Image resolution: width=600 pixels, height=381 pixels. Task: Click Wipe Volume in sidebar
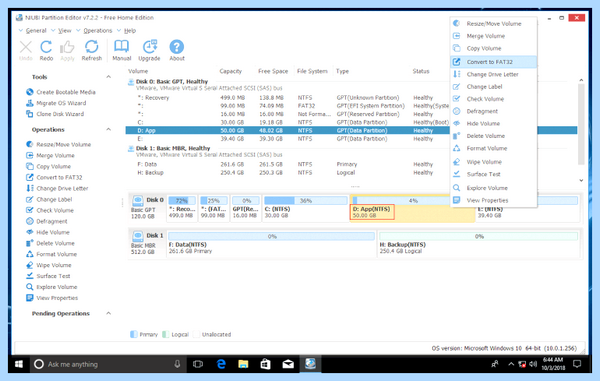point(54,265)
